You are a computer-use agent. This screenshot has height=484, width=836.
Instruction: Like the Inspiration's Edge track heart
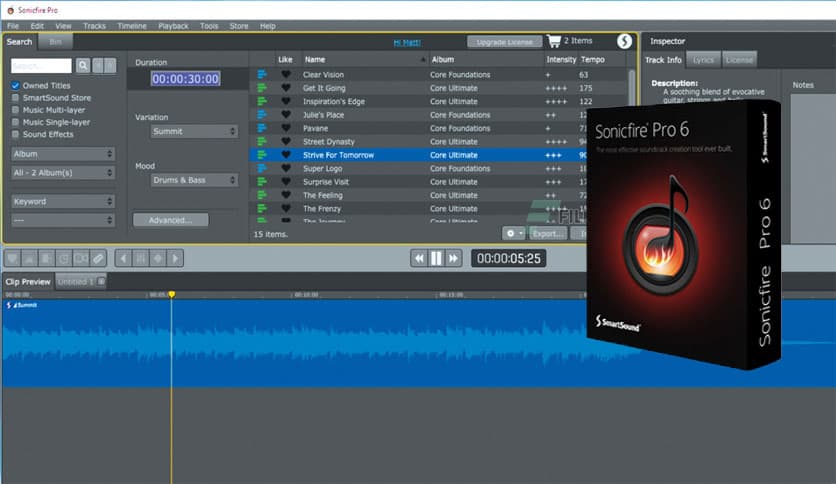point(286,101)
